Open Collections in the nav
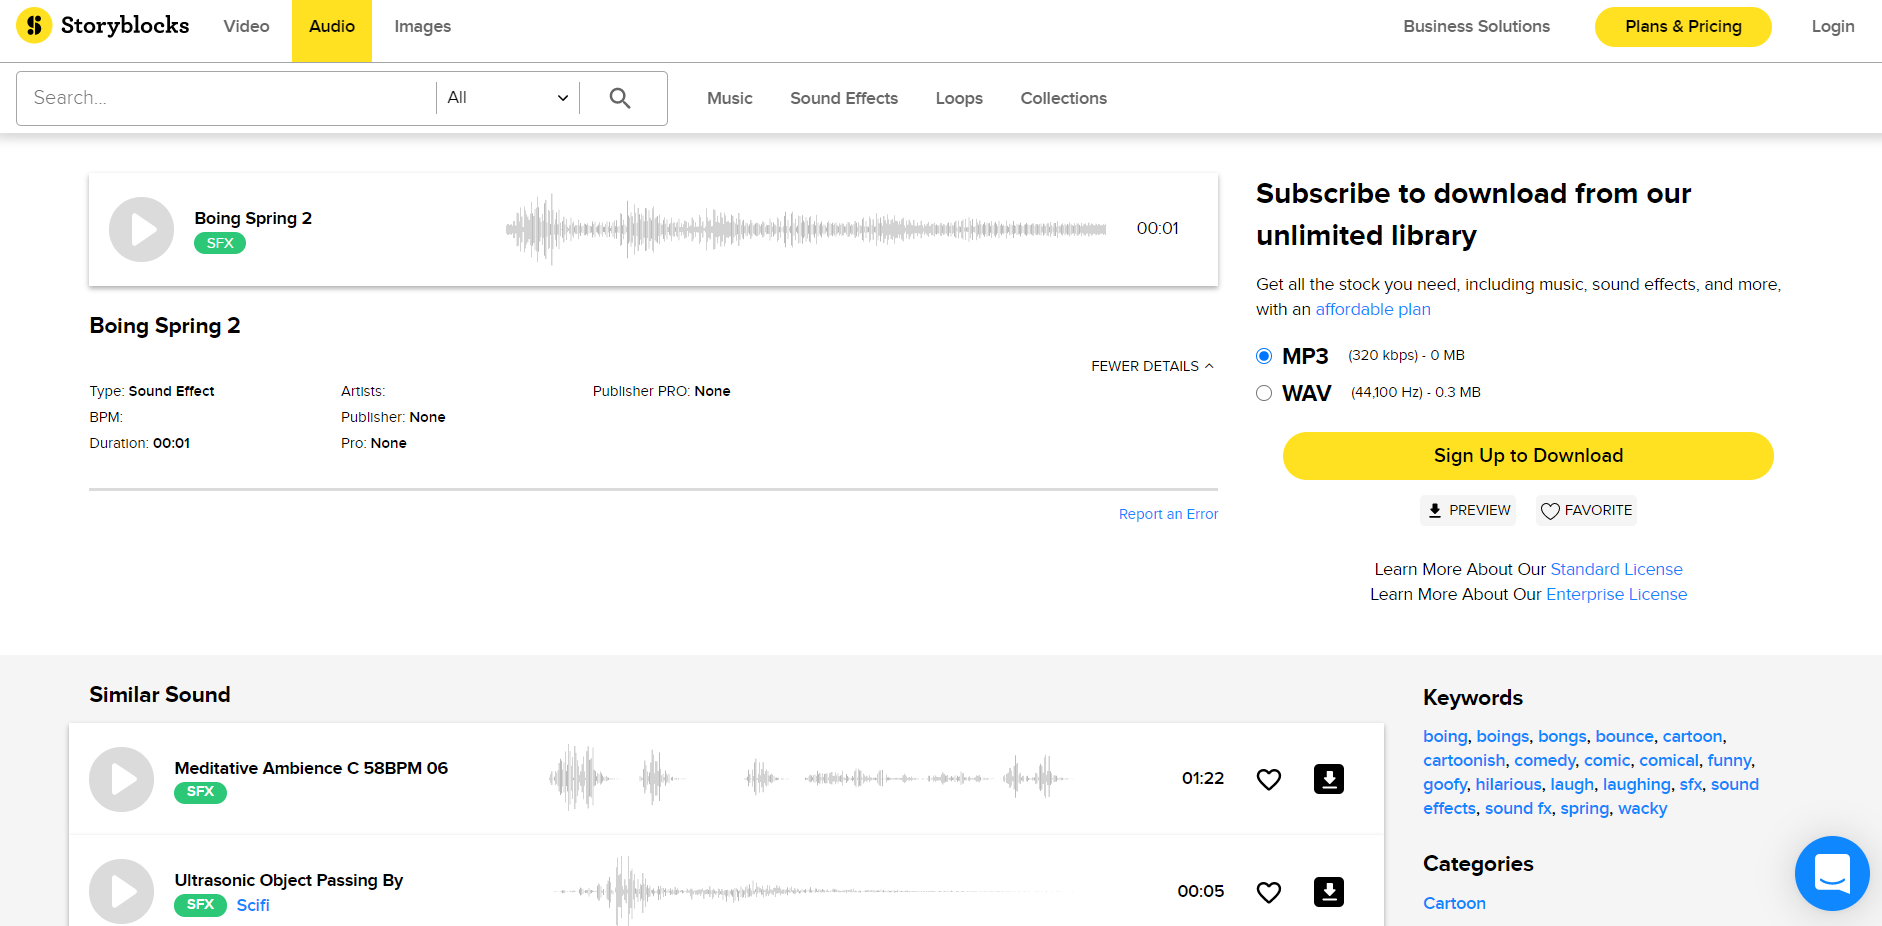This screenshot has width=1882, height=926. [x=1064, y=98]
